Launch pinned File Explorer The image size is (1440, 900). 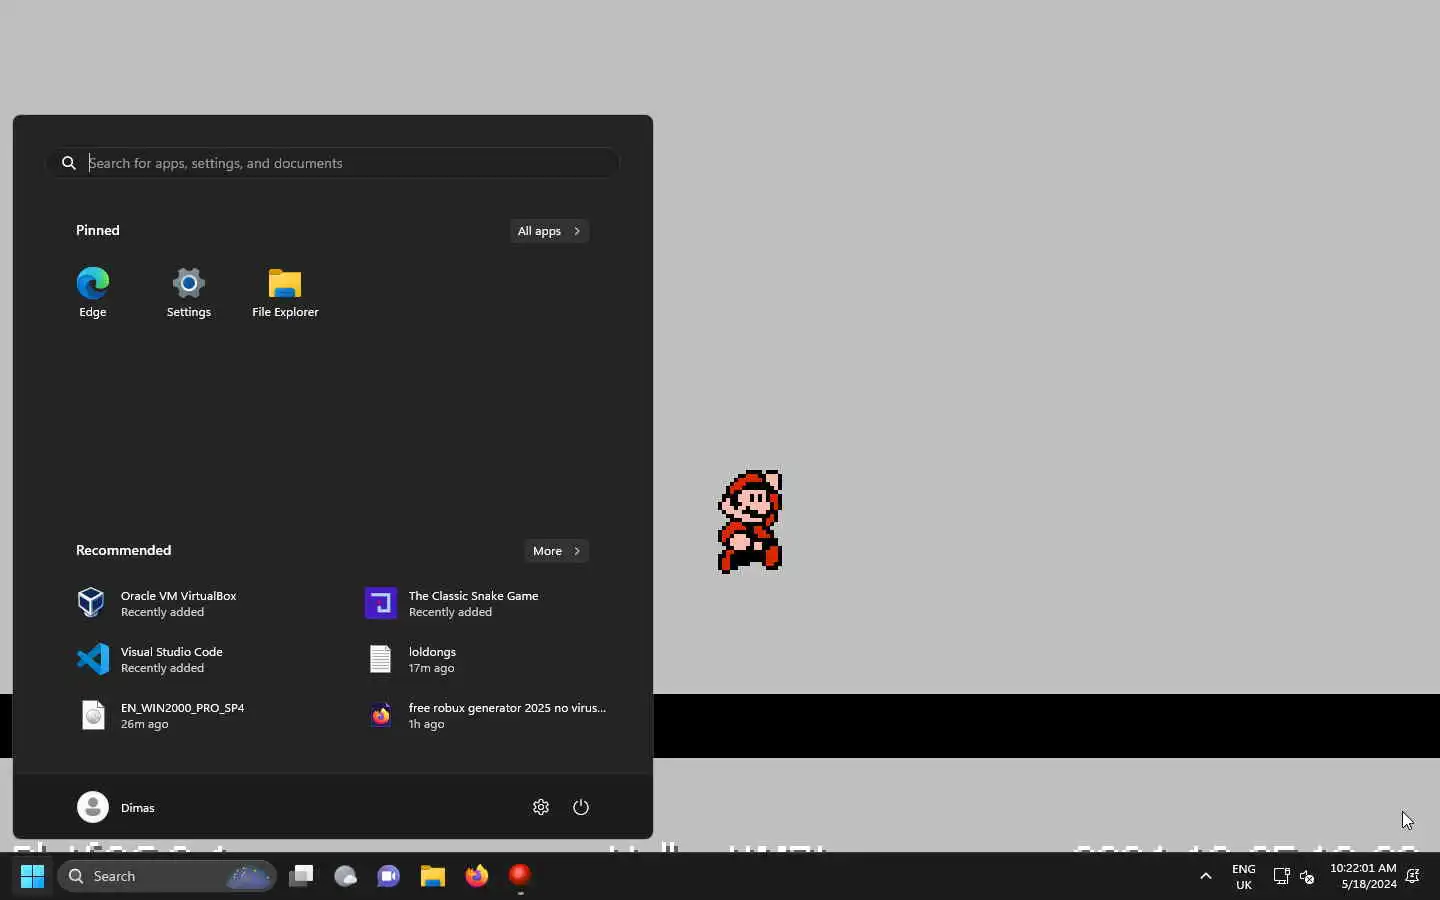coord(285,292)
